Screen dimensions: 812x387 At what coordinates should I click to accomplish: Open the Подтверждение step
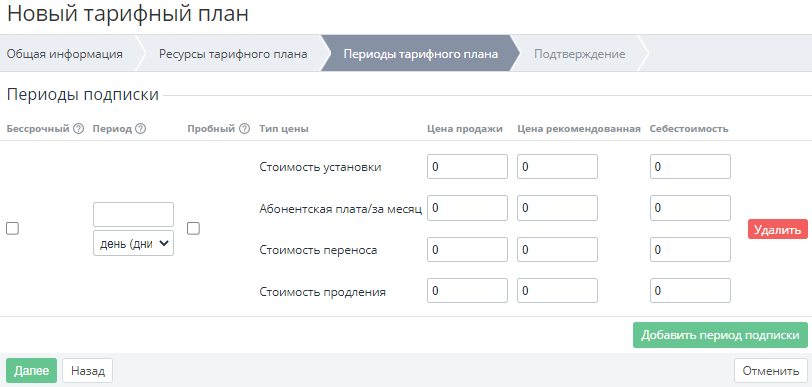pos(579,54)
